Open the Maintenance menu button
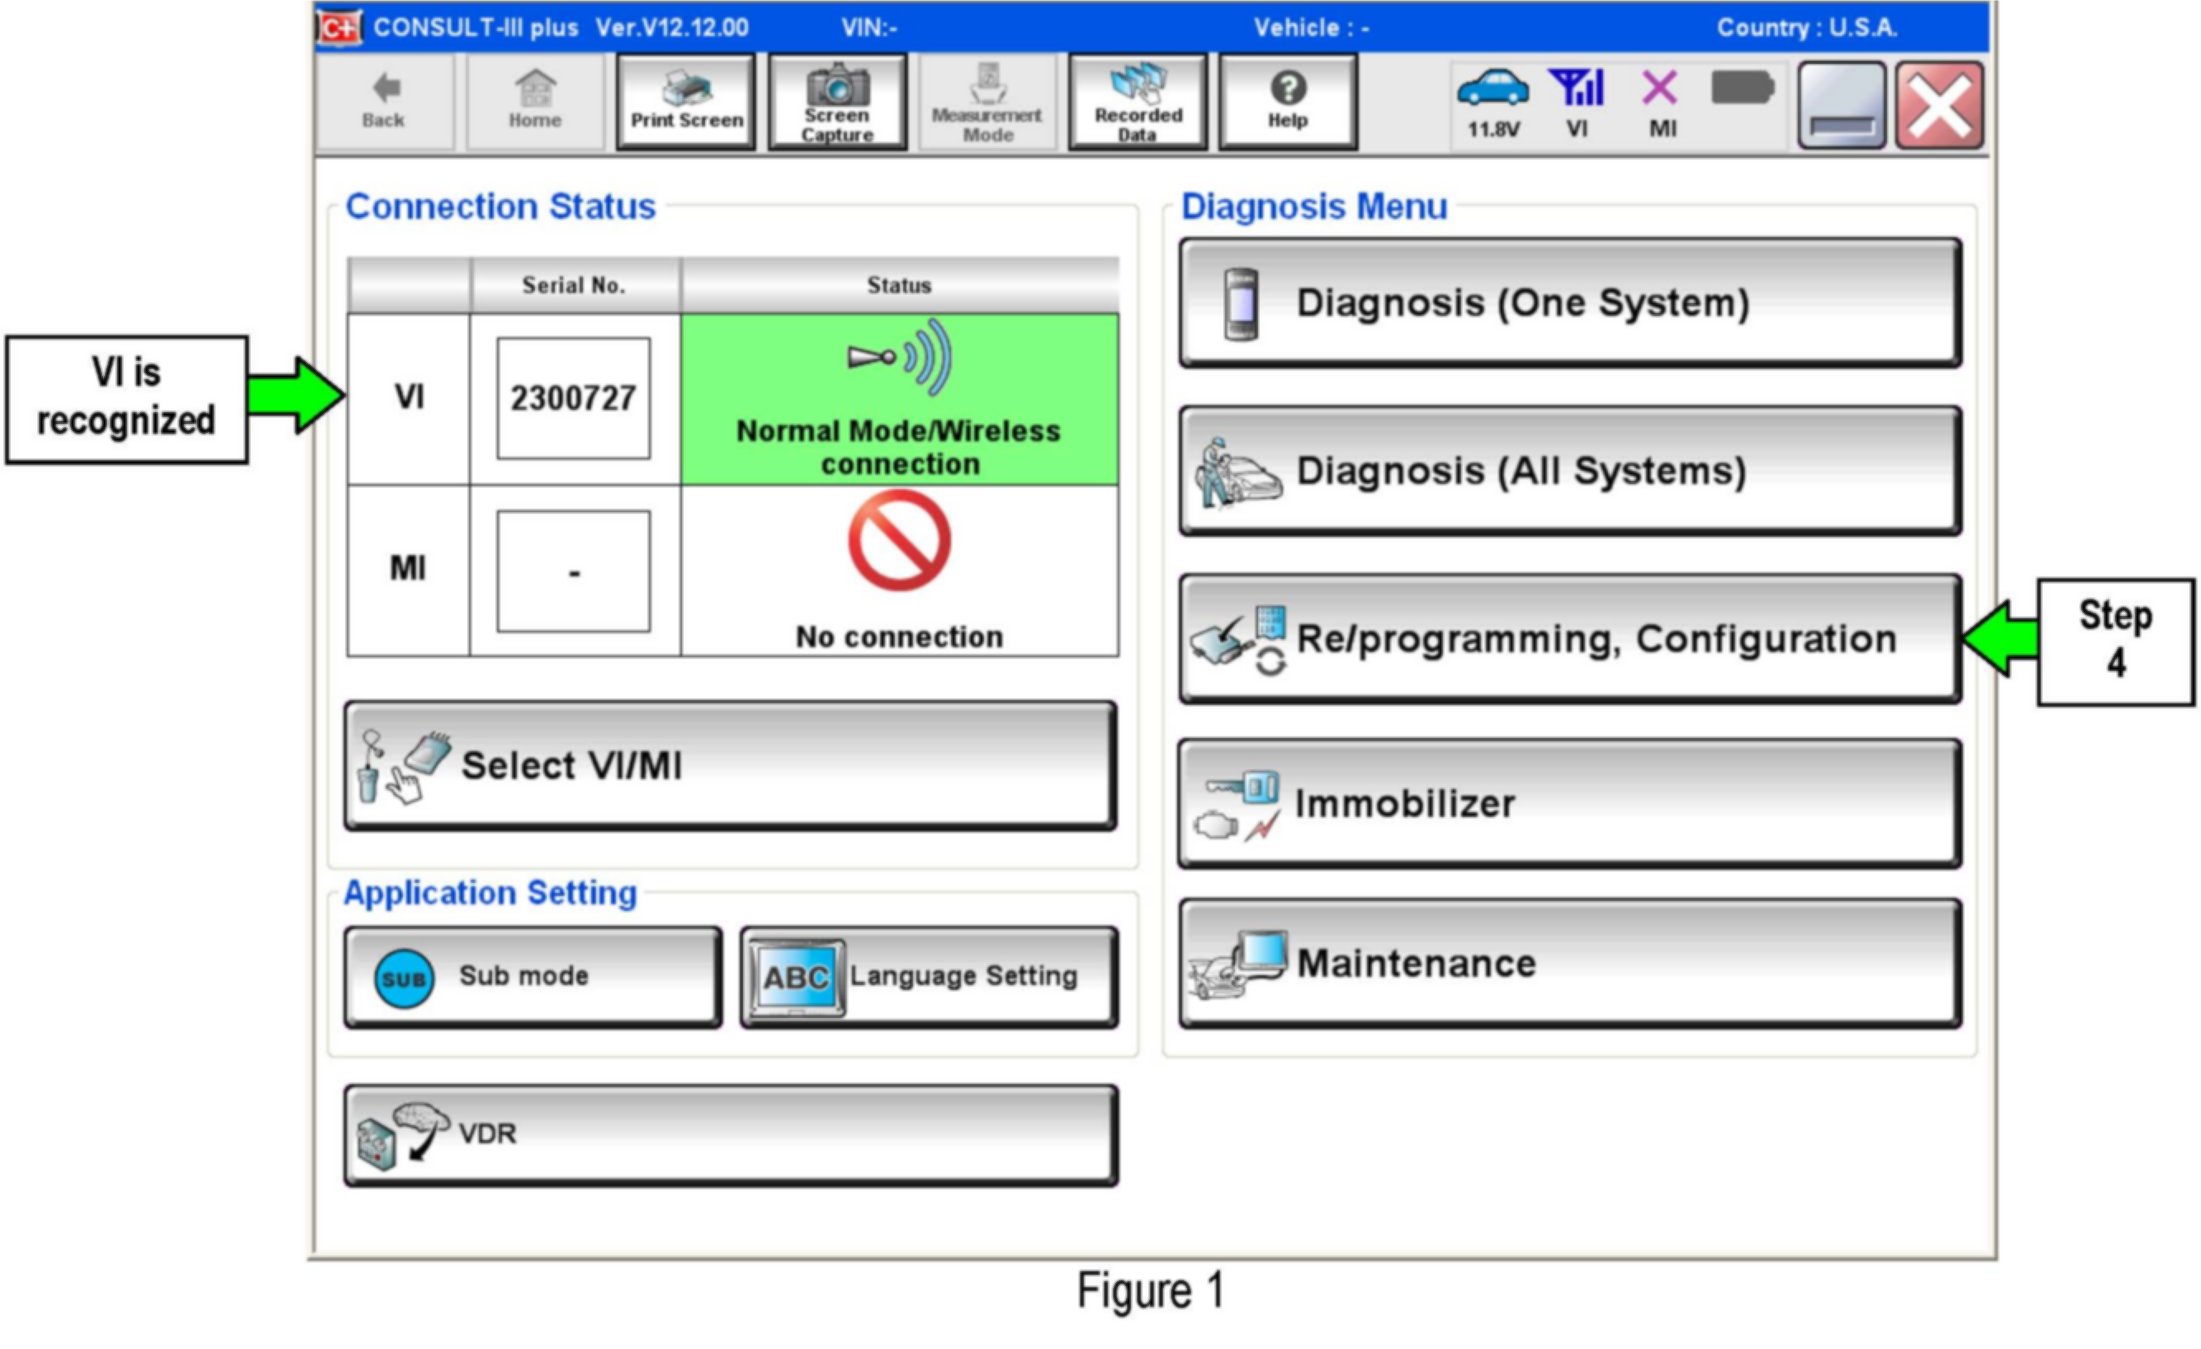2201x1349 pixels. [x=1569, y=964]
